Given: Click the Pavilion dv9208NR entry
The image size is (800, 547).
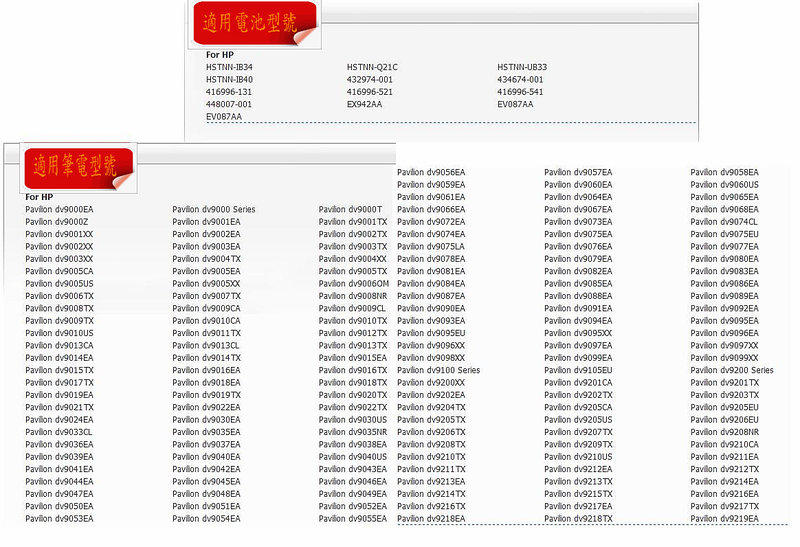Looking at the screenshot, I should pyautogui.click(x=724, y=432).
